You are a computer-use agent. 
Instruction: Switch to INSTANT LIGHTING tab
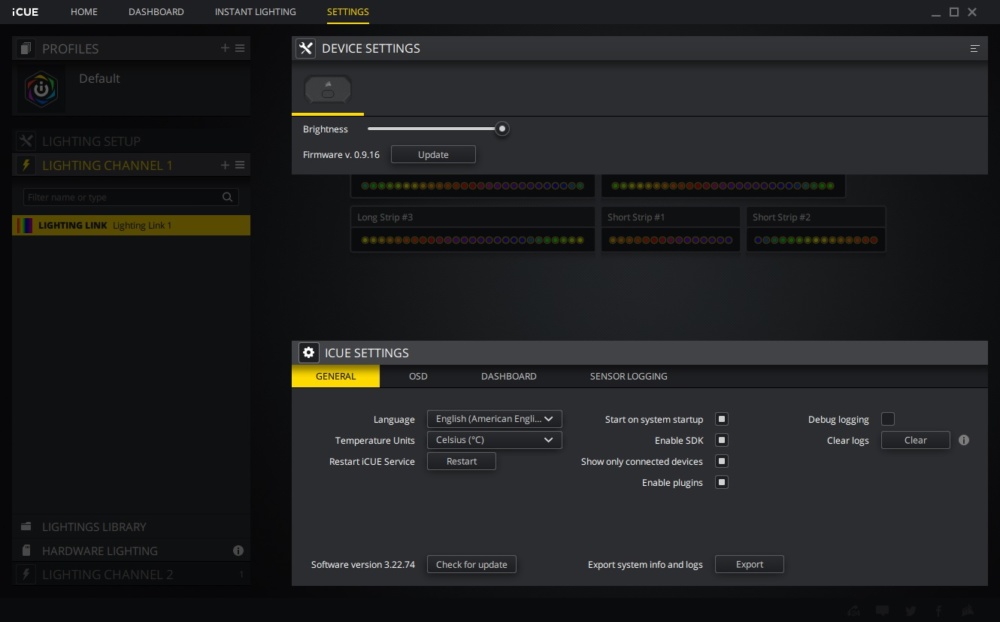255,11
